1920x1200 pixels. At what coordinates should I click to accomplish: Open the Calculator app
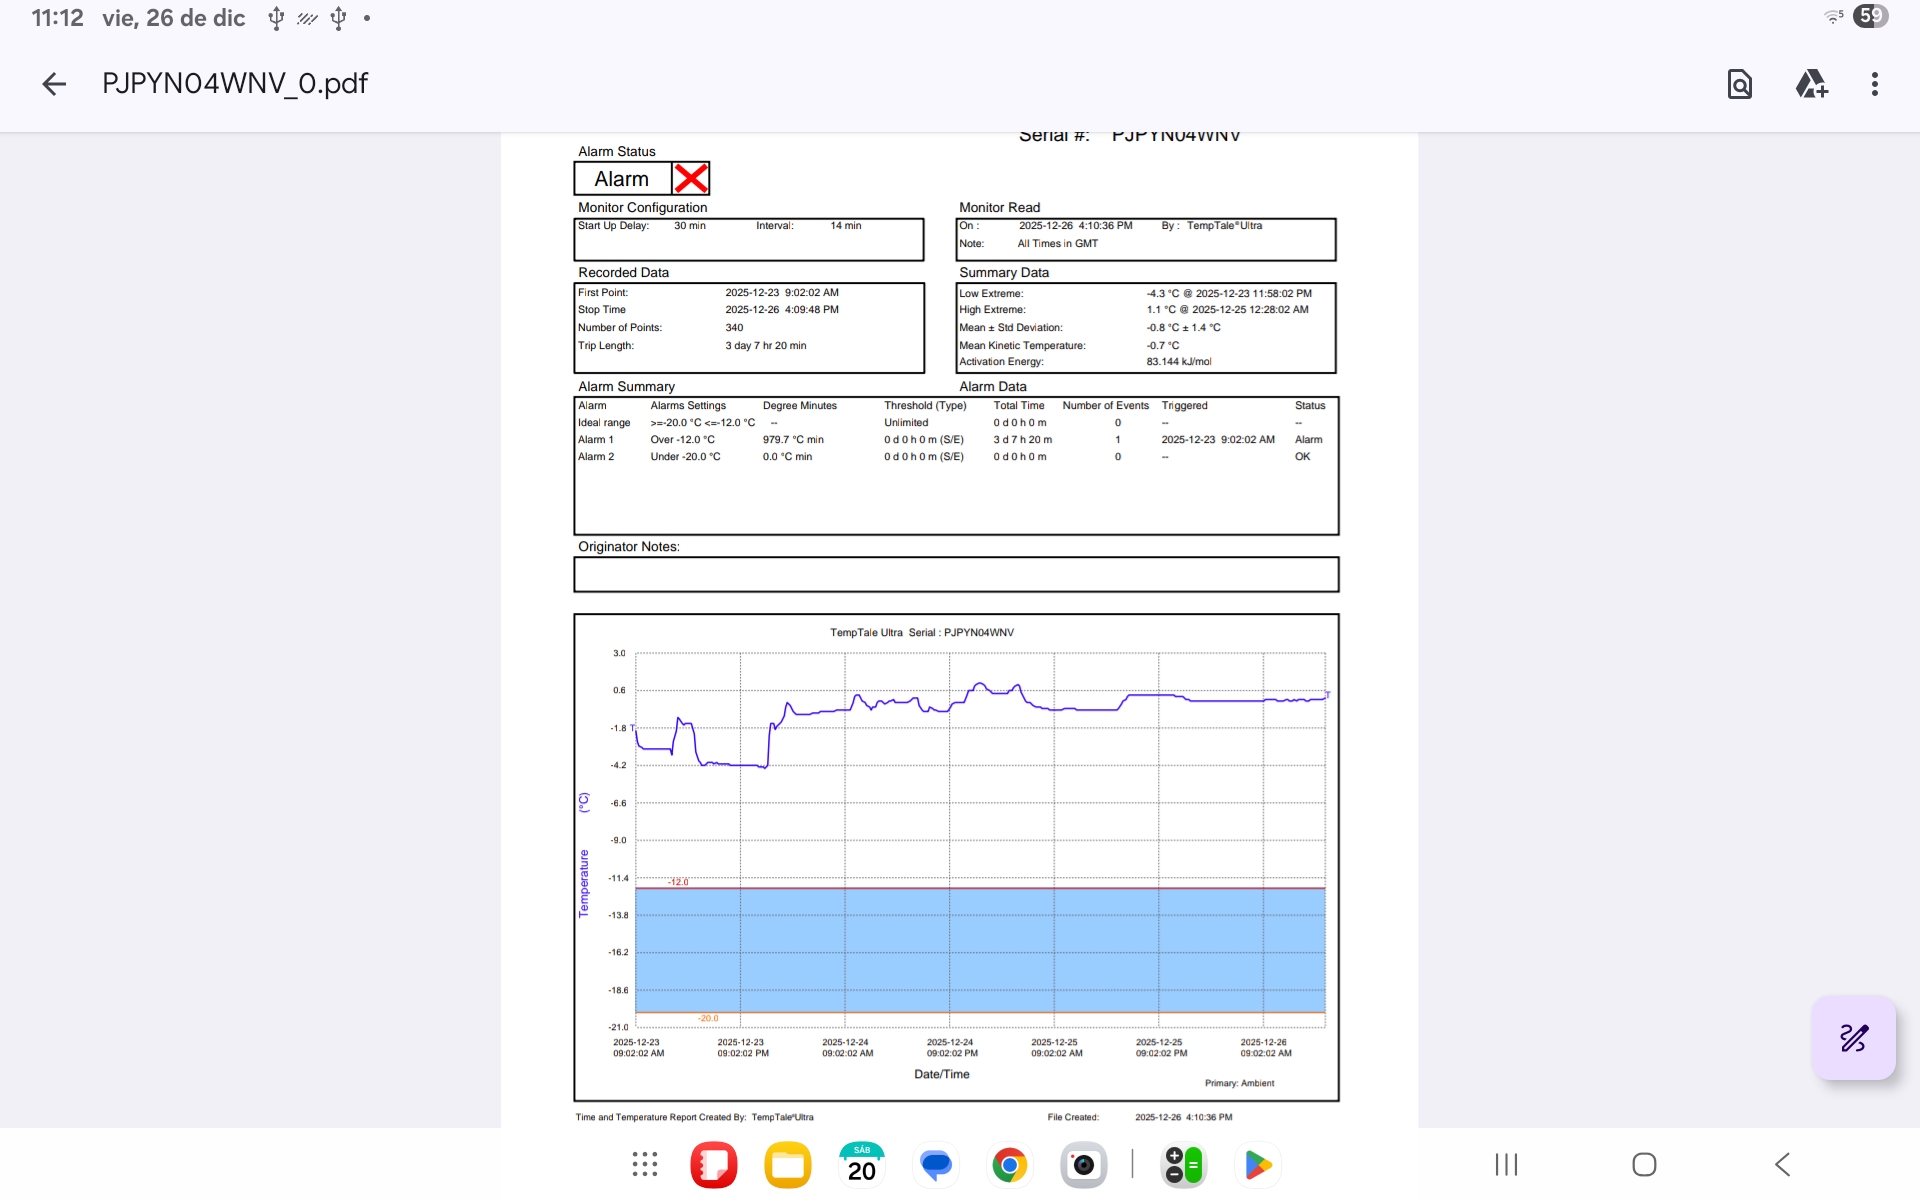[1184, 1165]
